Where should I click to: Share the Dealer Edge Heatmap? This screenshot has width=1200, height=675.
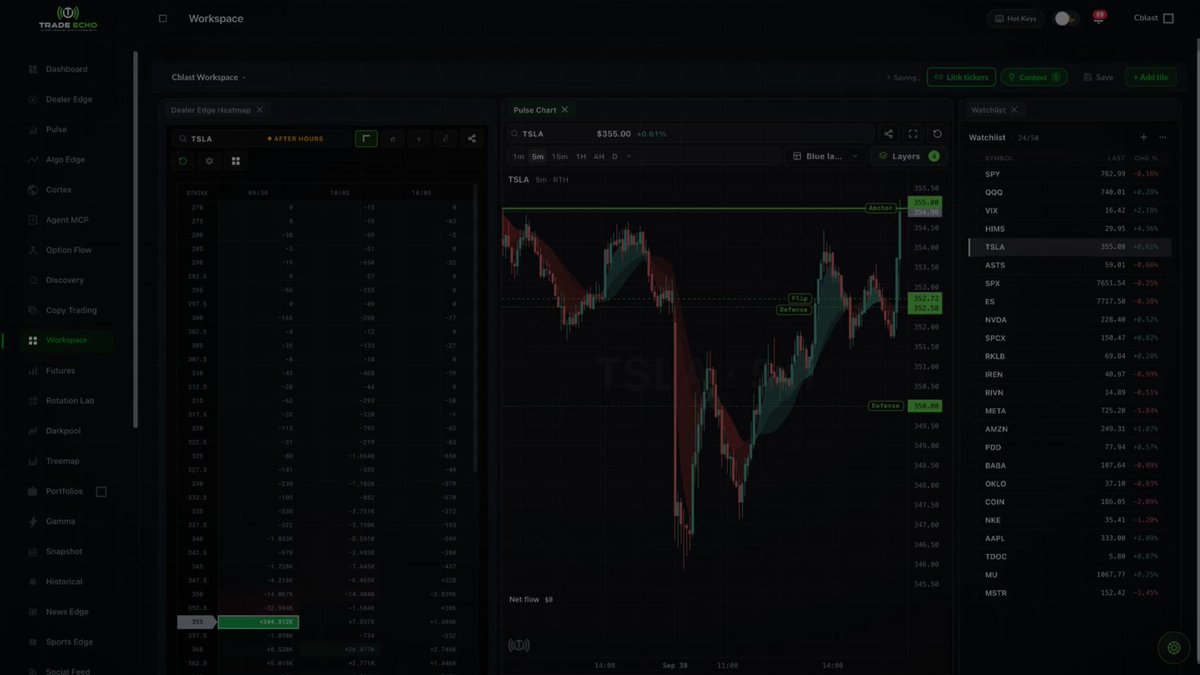472,139
